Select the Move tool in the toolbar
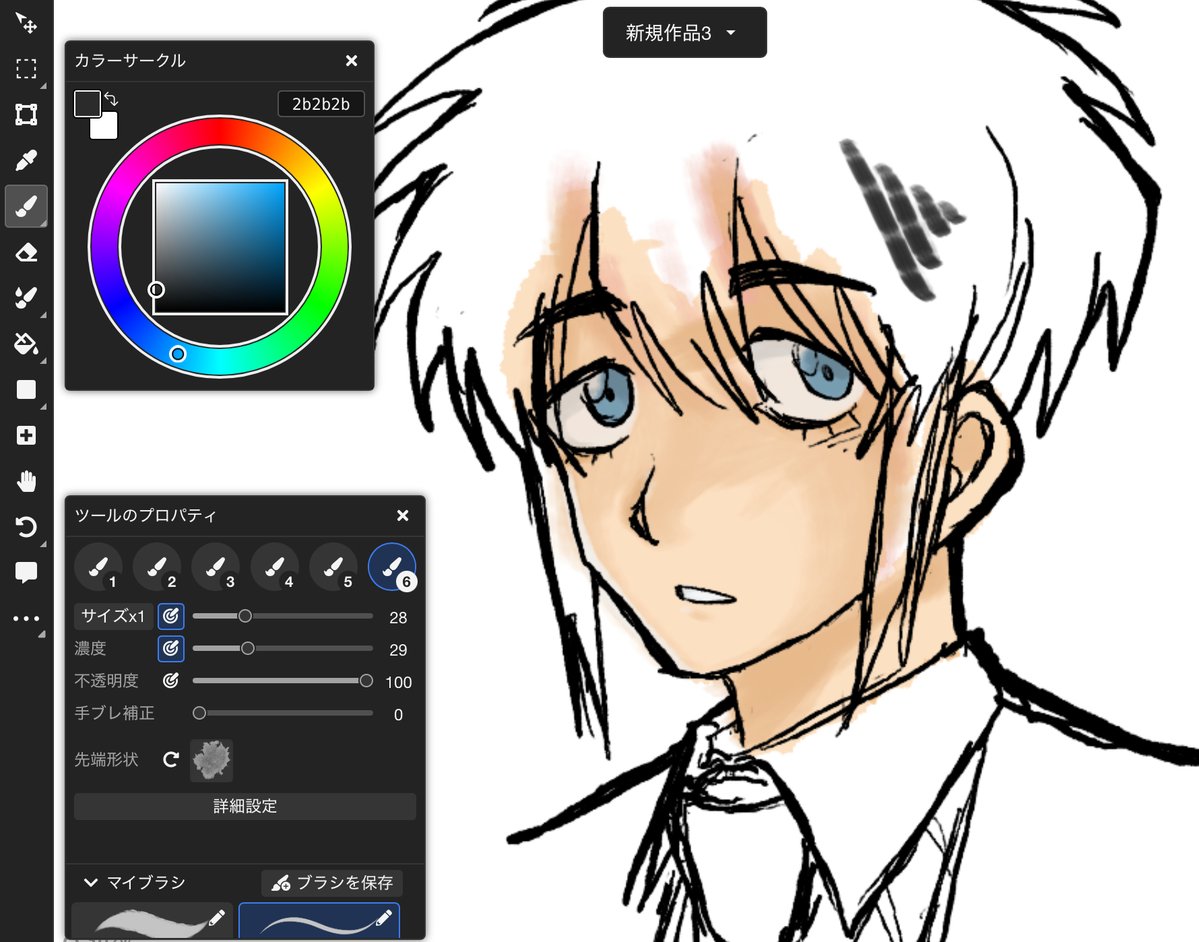Screen dimensions: 1199x942 click(26, 23)
